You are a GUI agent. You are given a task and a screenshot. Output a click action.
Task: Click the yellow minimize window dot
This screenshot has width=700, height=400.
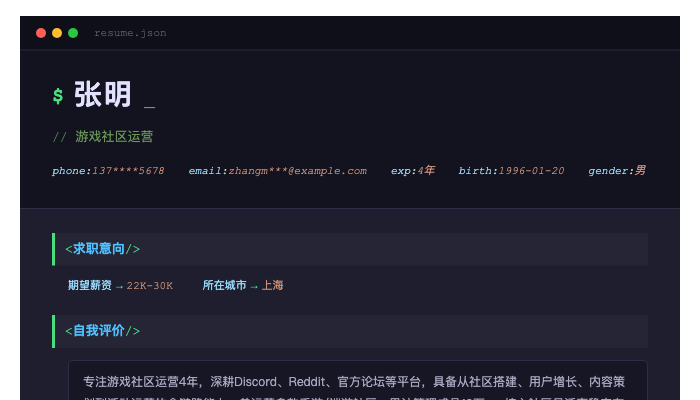[57, 33]
